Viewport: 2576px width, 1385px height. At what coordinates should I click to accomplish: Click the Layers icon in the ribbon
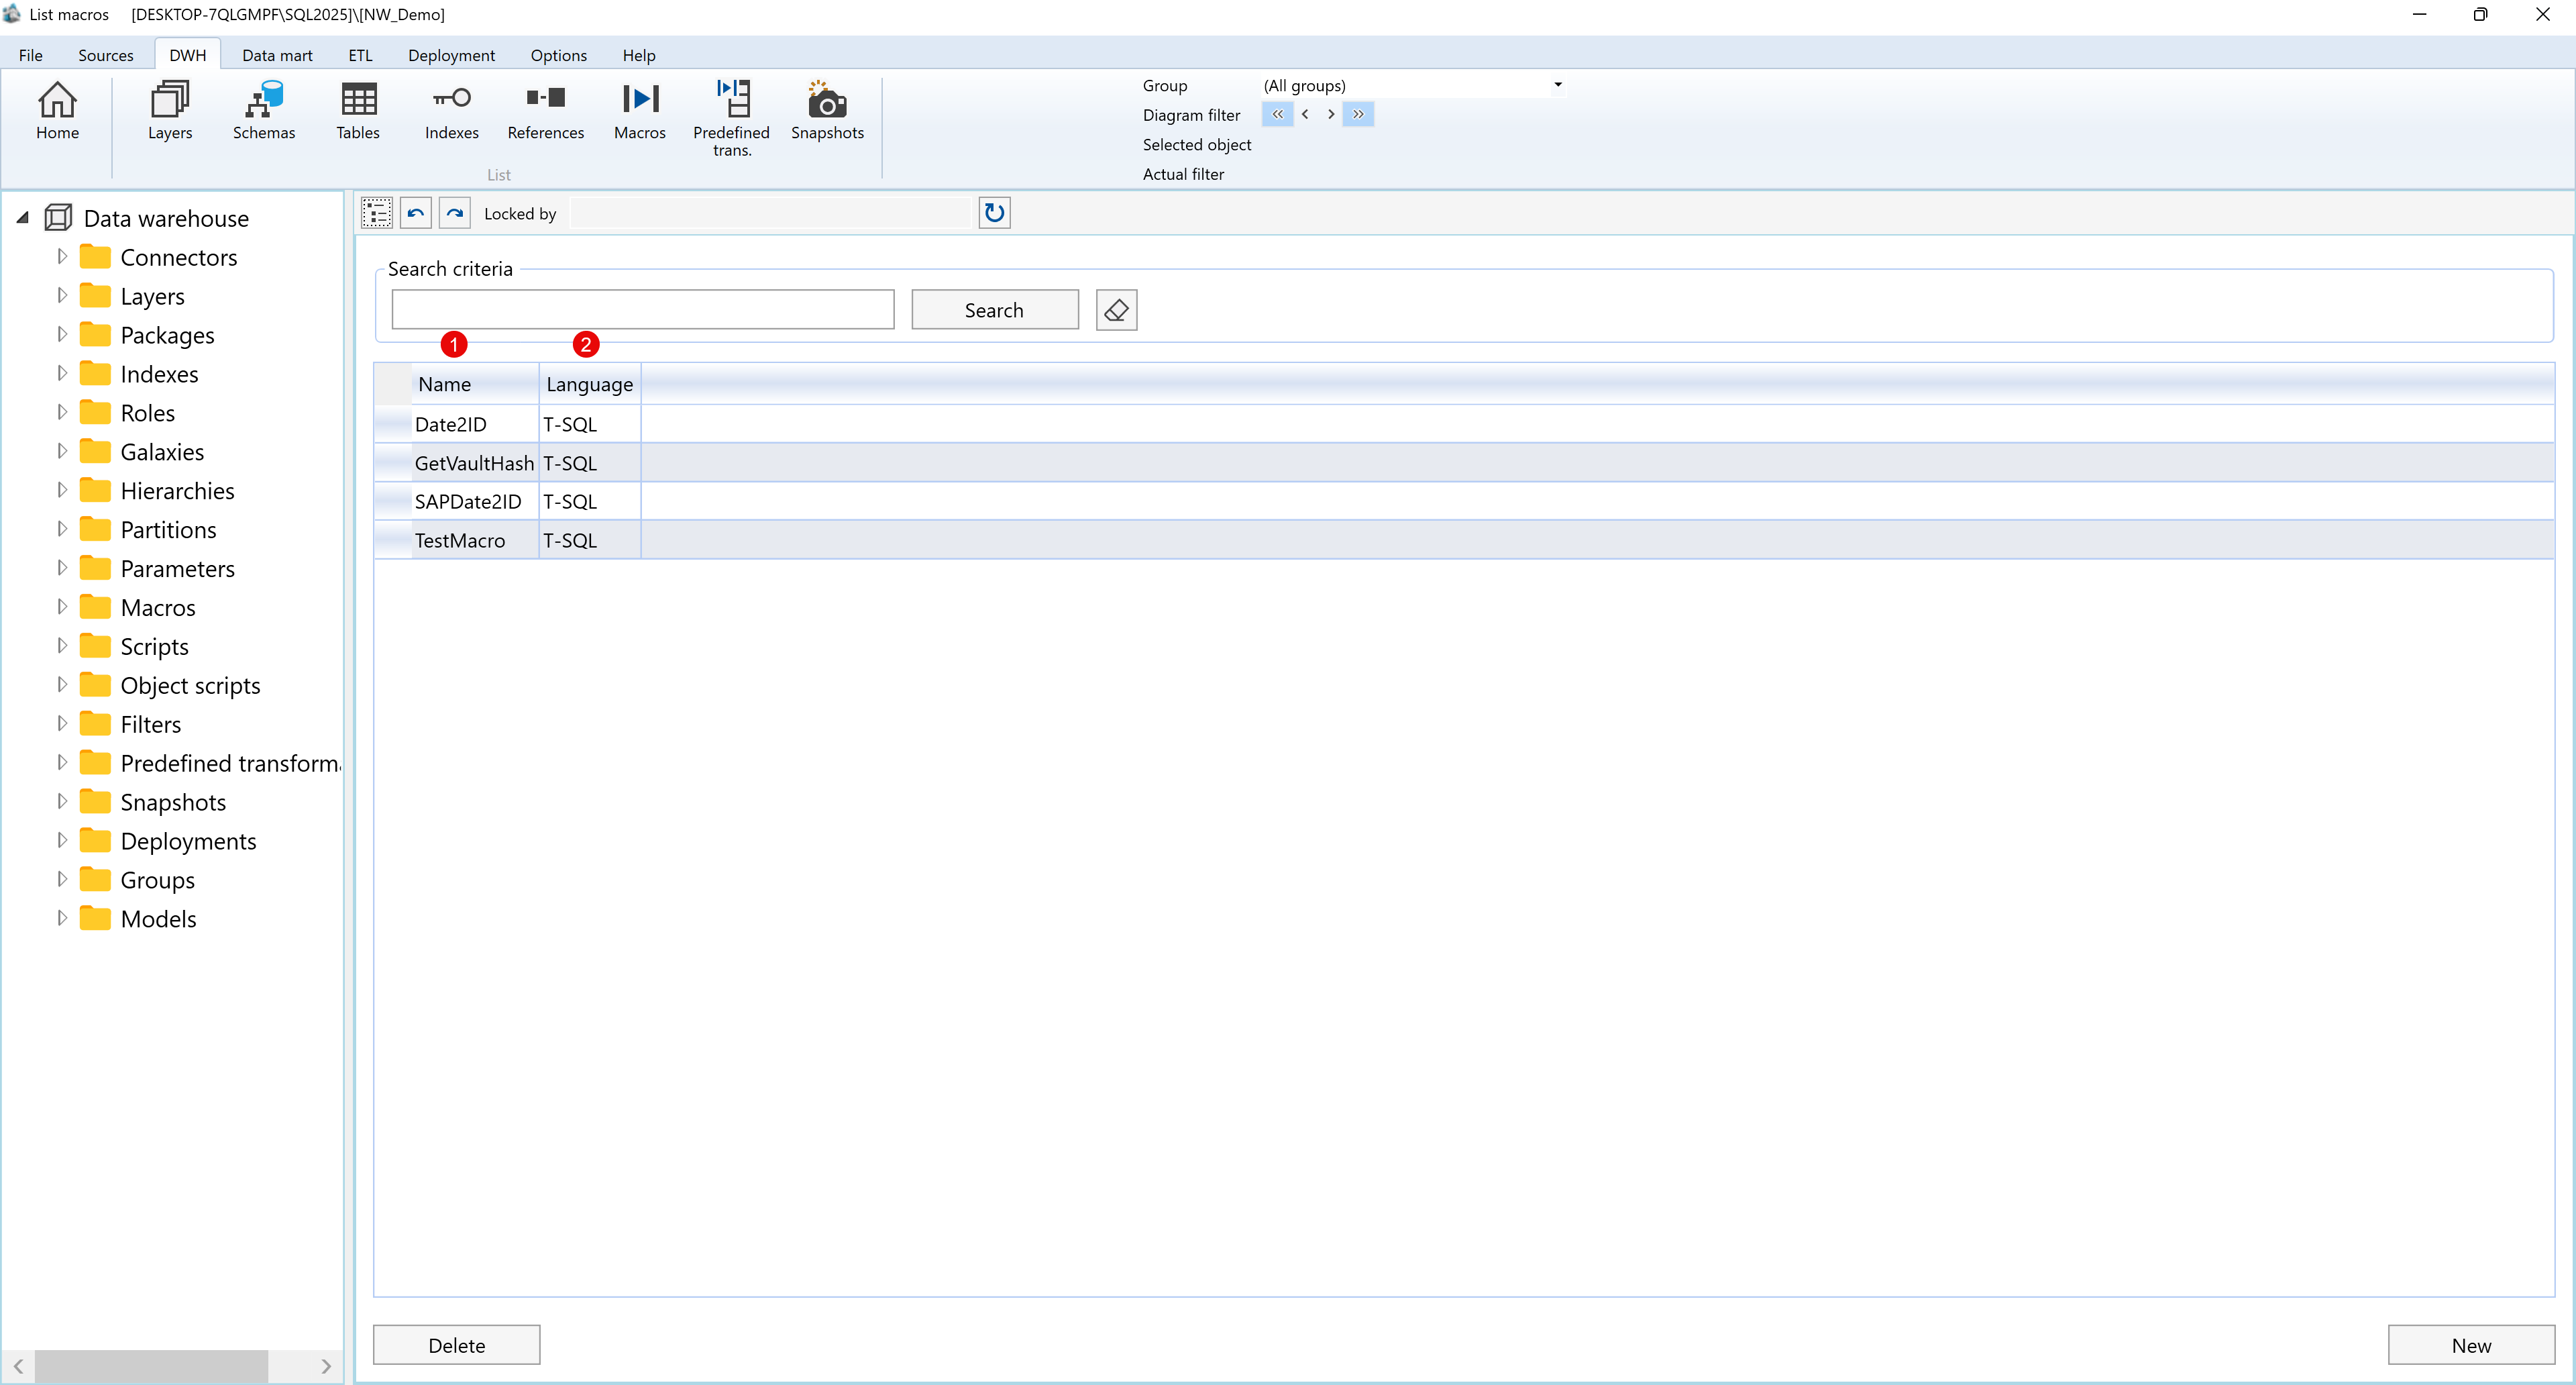point(168,113)
